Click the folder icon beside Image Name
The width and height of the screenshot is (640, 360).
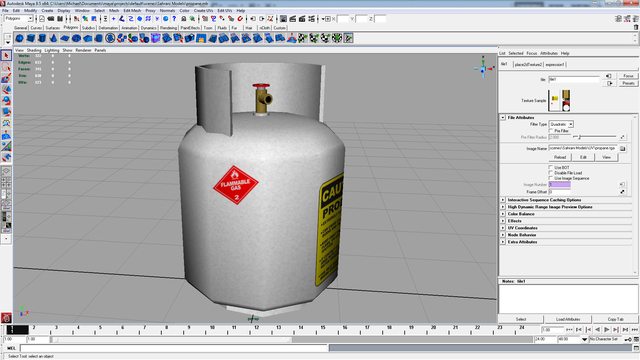point(622,149)
